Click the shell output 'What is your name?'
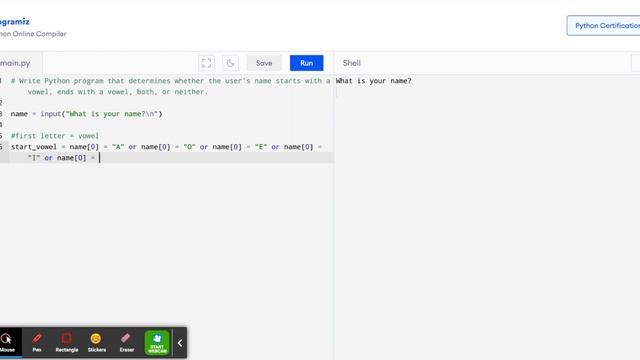The image size is (640, 360). (373, 81)
